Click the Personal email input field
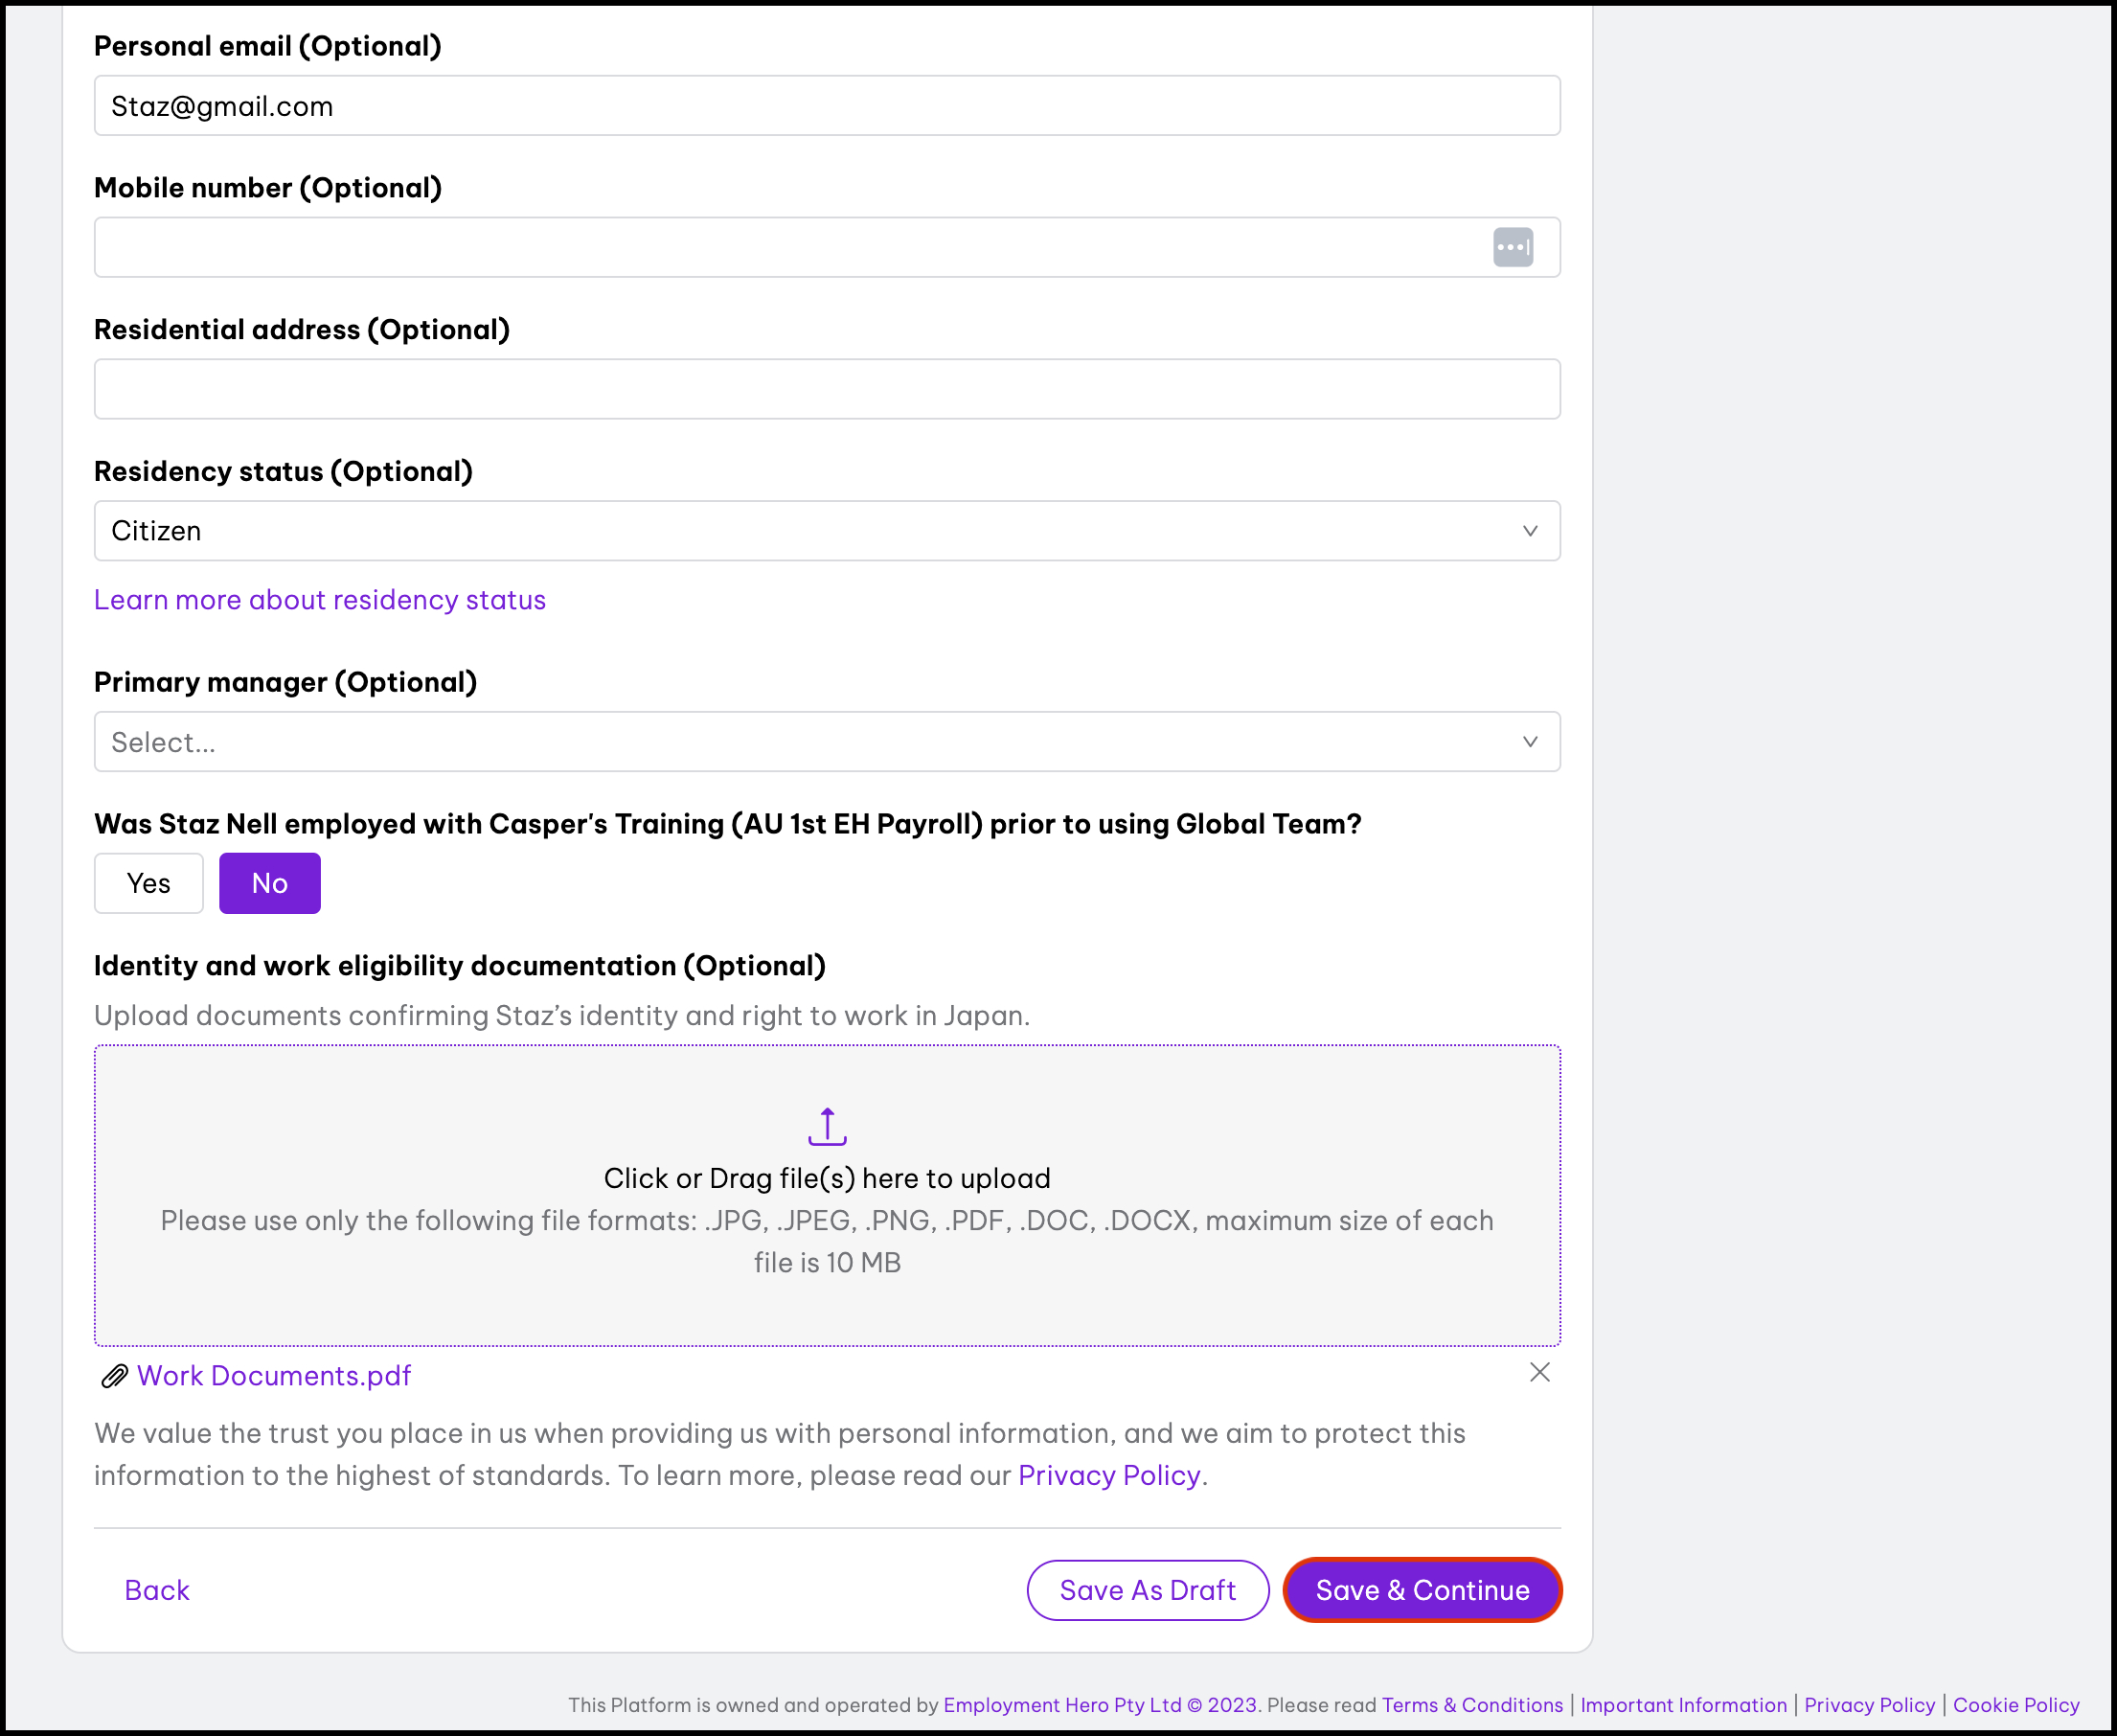Viewport: 2117px width, 1736px height. click(826, 106)
